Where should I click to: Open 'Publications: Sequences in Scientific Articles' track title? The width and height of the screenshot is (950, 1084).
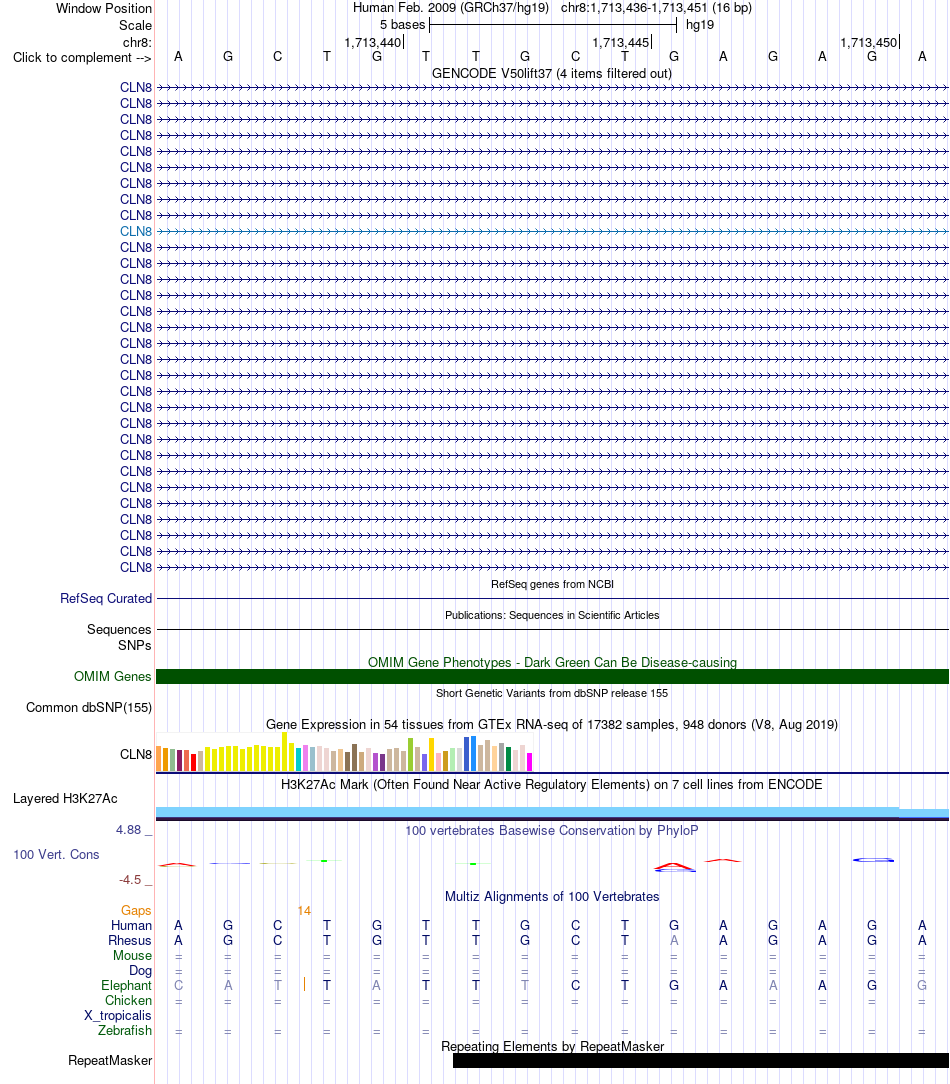click(552, 615)
